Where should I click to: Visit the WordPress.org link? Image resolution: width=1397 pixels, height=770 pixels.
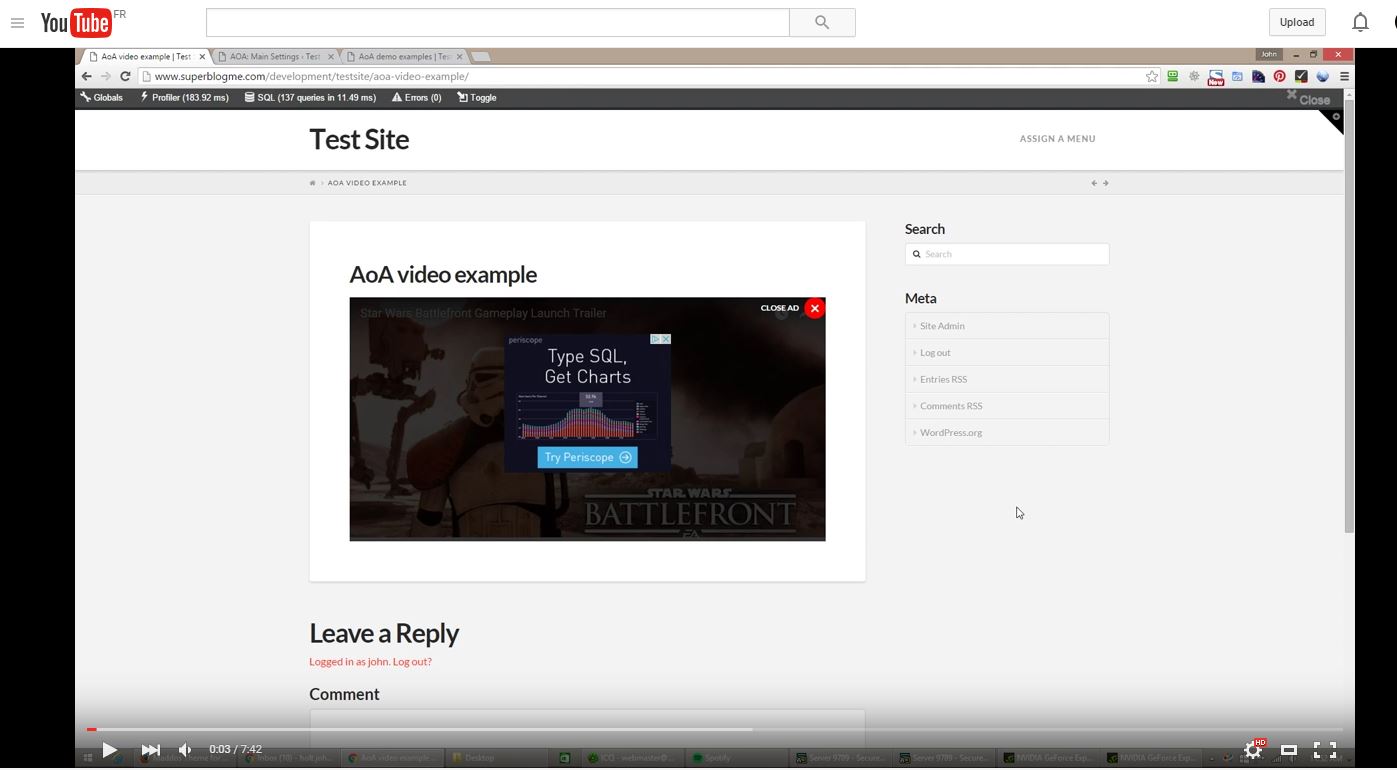951,433
